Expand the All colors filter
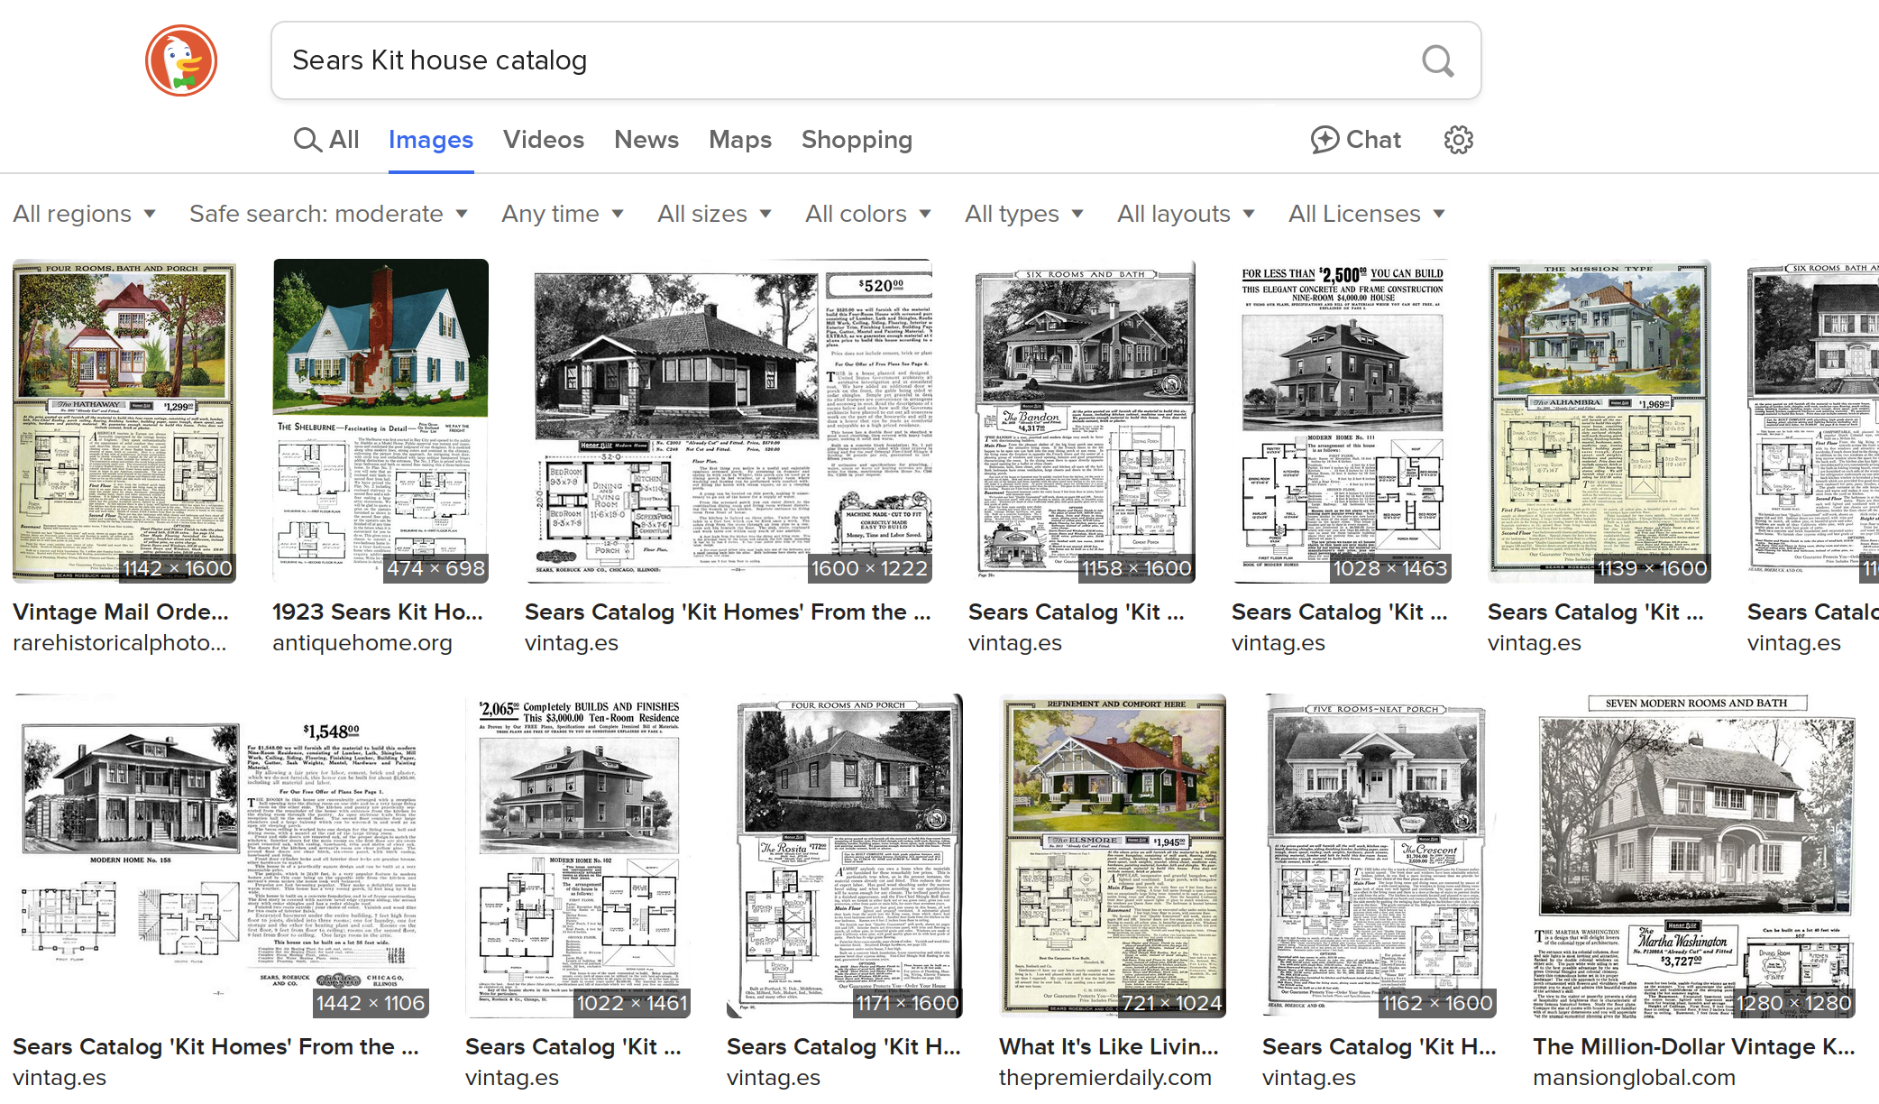Screen dimensions: 1879x1104 [868, 214]
